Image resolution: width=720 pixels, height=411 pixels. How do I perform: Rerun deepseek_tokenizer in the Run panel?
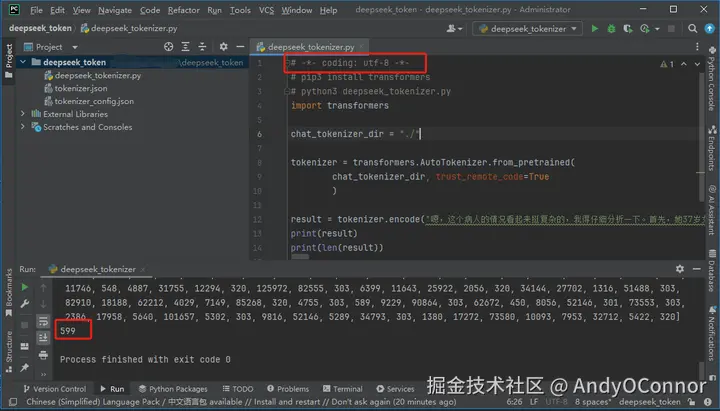(x=25, y=287)
